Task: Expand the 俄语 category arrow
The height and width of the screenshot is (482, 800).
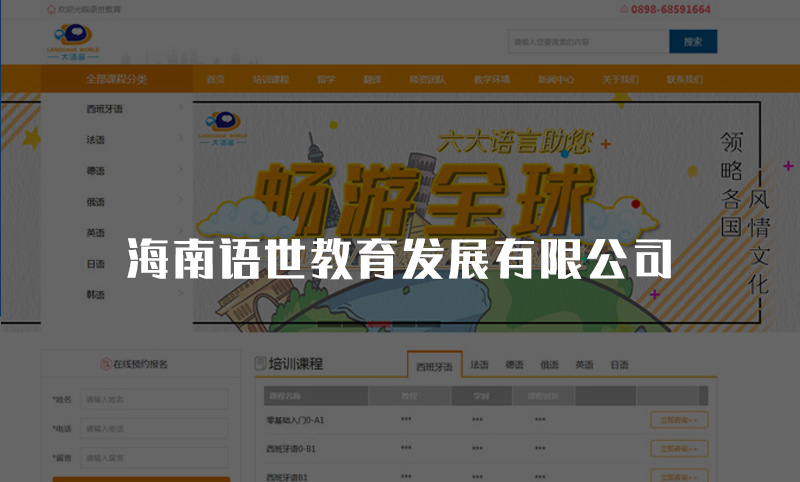Action: pos(180,201)
